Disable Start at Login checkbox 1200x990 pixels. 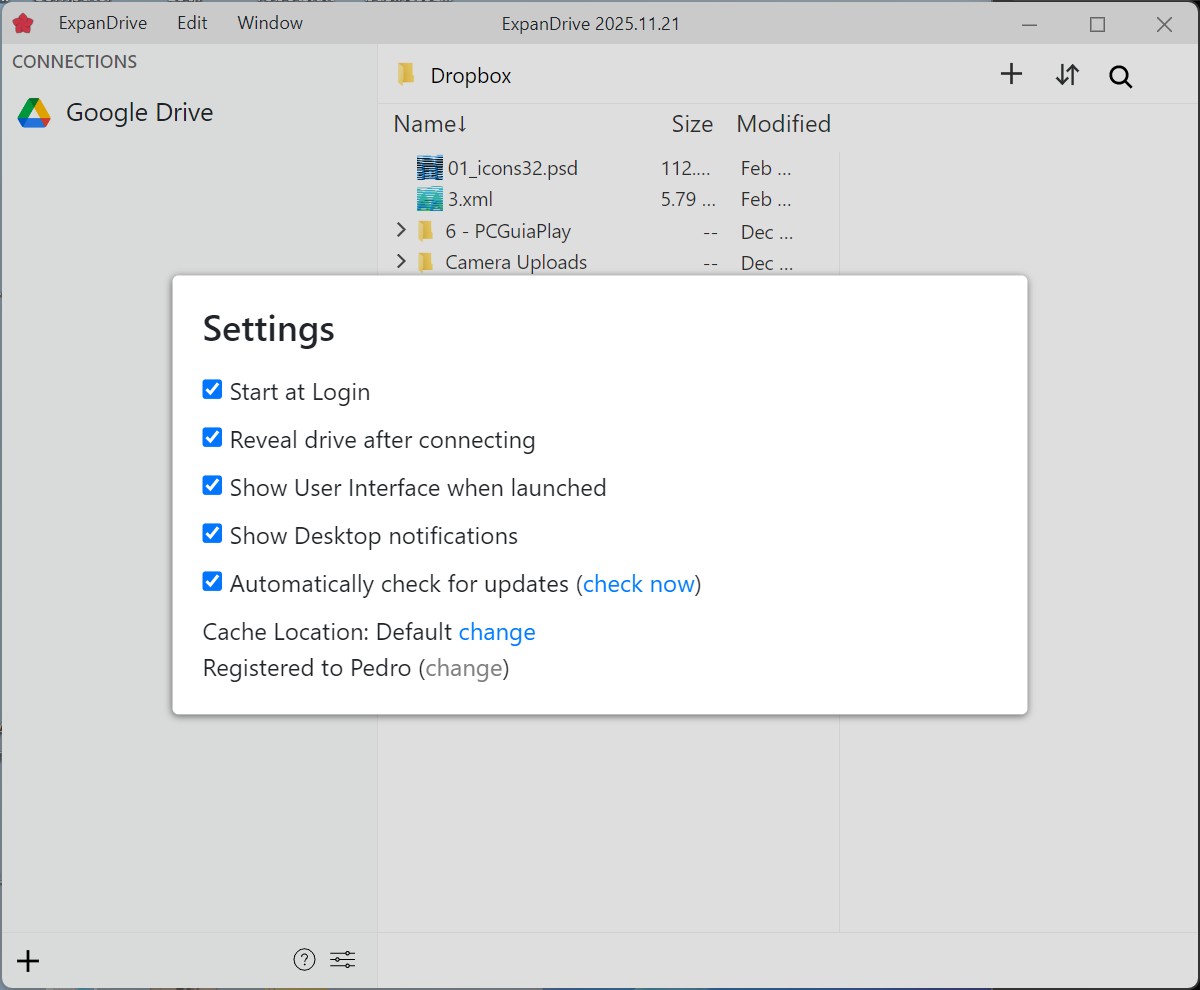tap(212, 390)
